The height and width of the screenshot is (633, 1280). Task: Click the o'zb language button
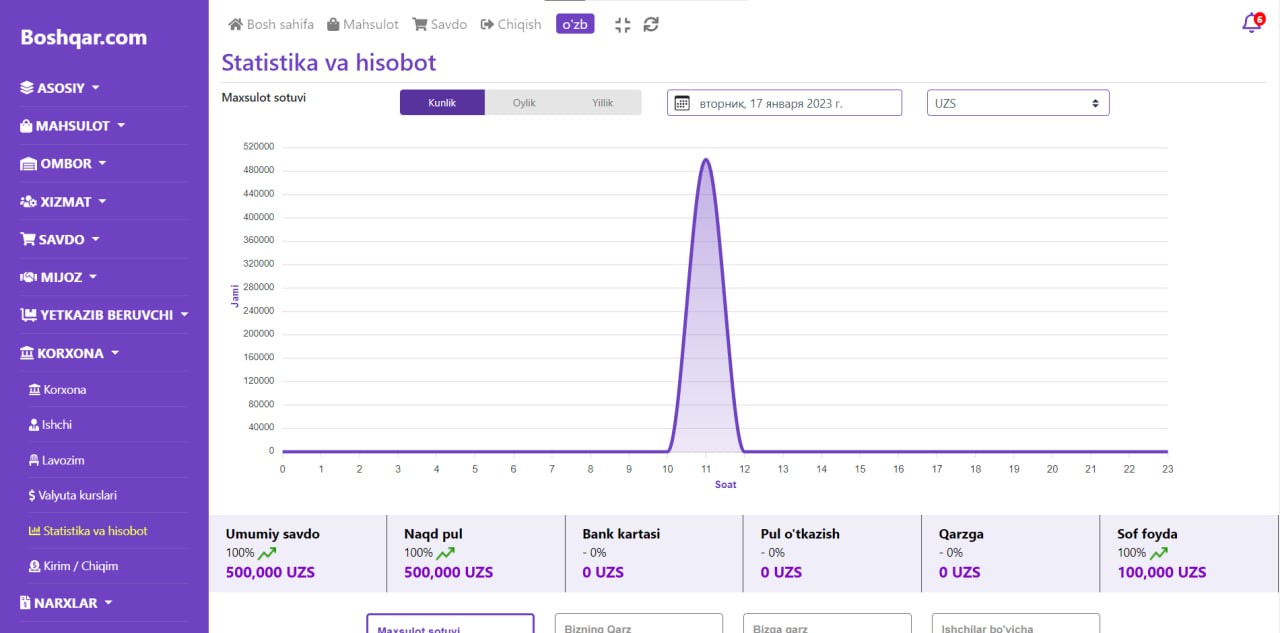click(575, 24)
